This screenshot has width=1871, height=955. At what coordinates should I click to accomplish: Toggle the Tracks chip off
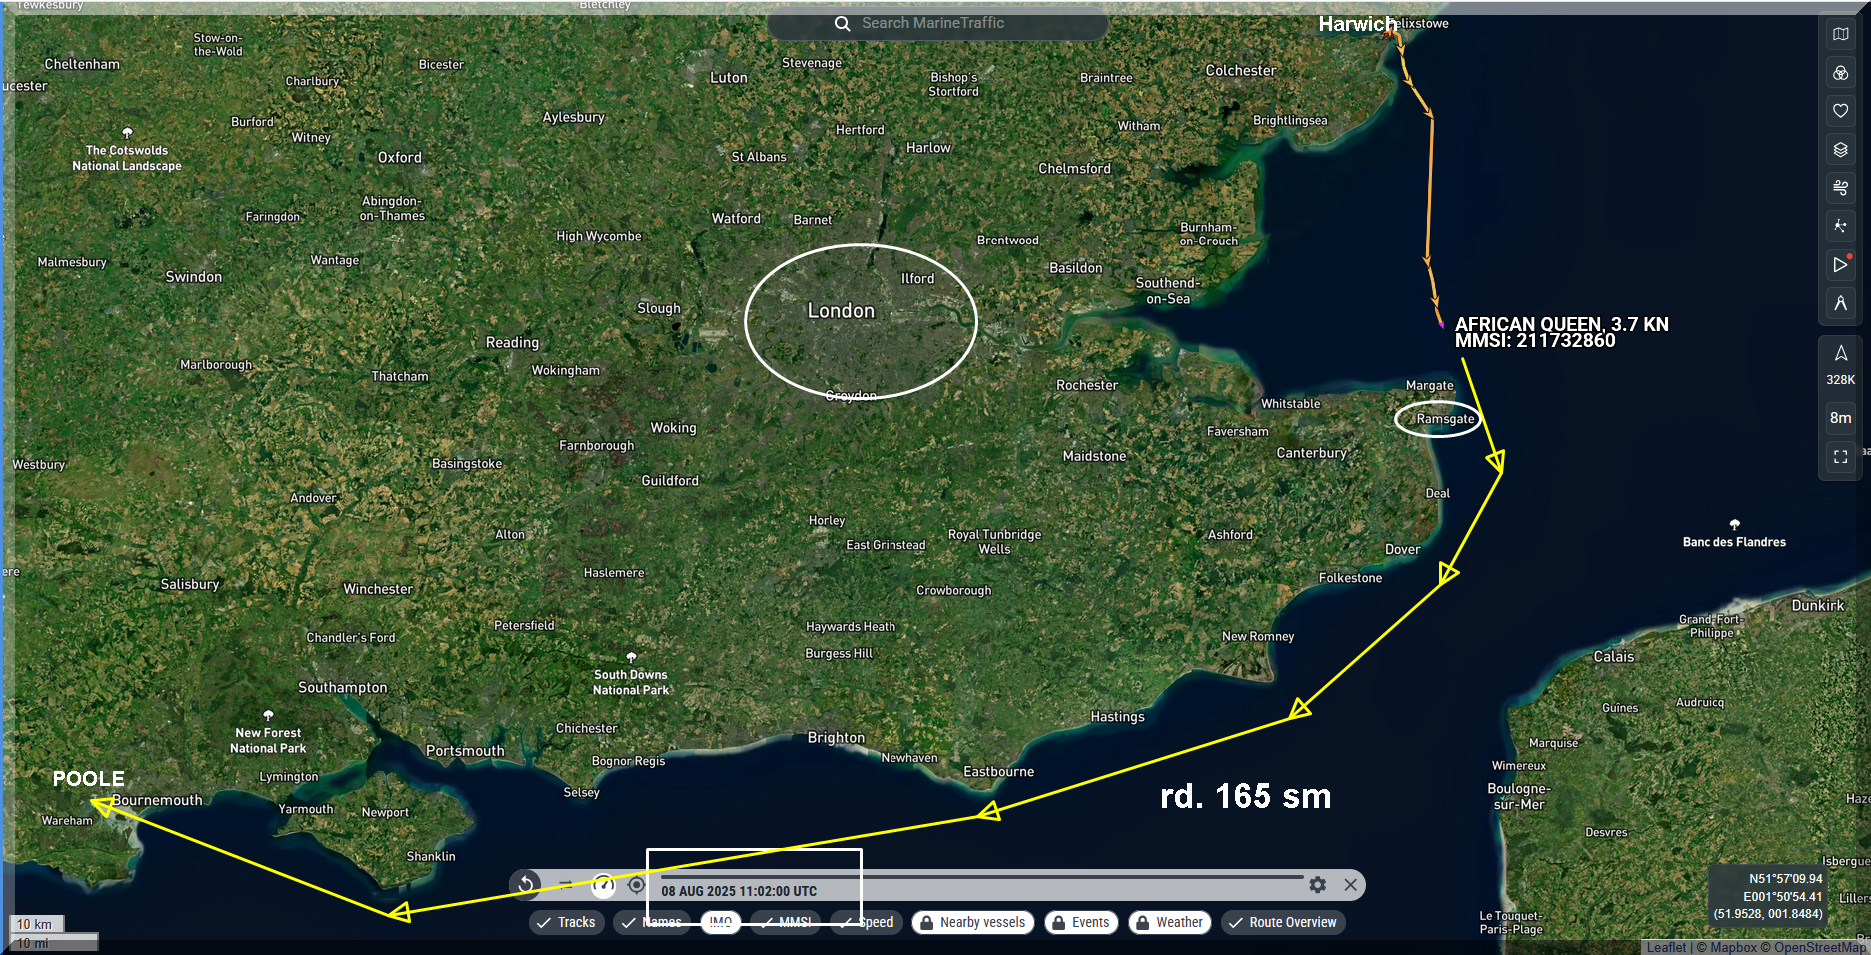click(566, 922)
